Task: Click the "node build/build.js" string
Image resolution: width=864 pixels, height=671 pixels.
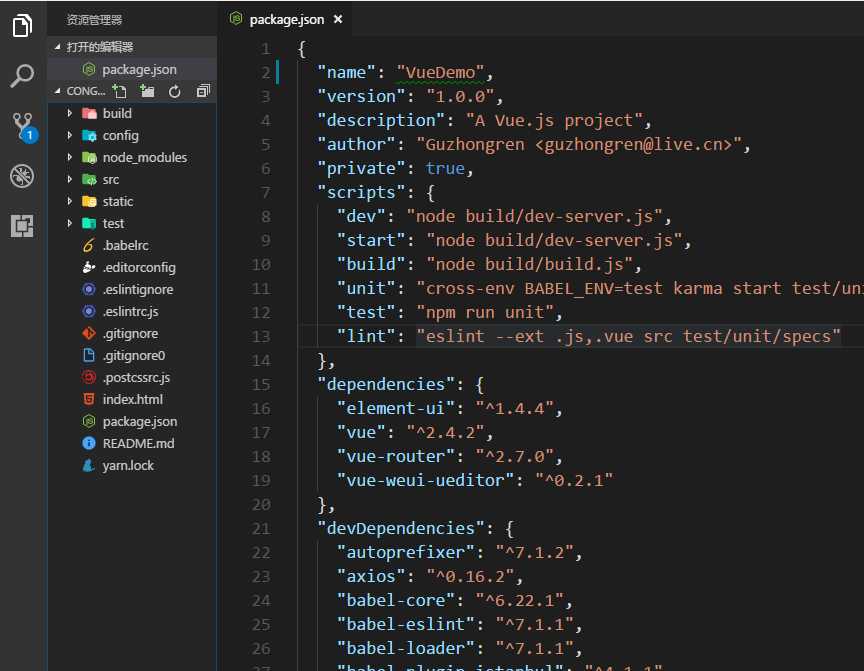Action: tap(529, 264)
